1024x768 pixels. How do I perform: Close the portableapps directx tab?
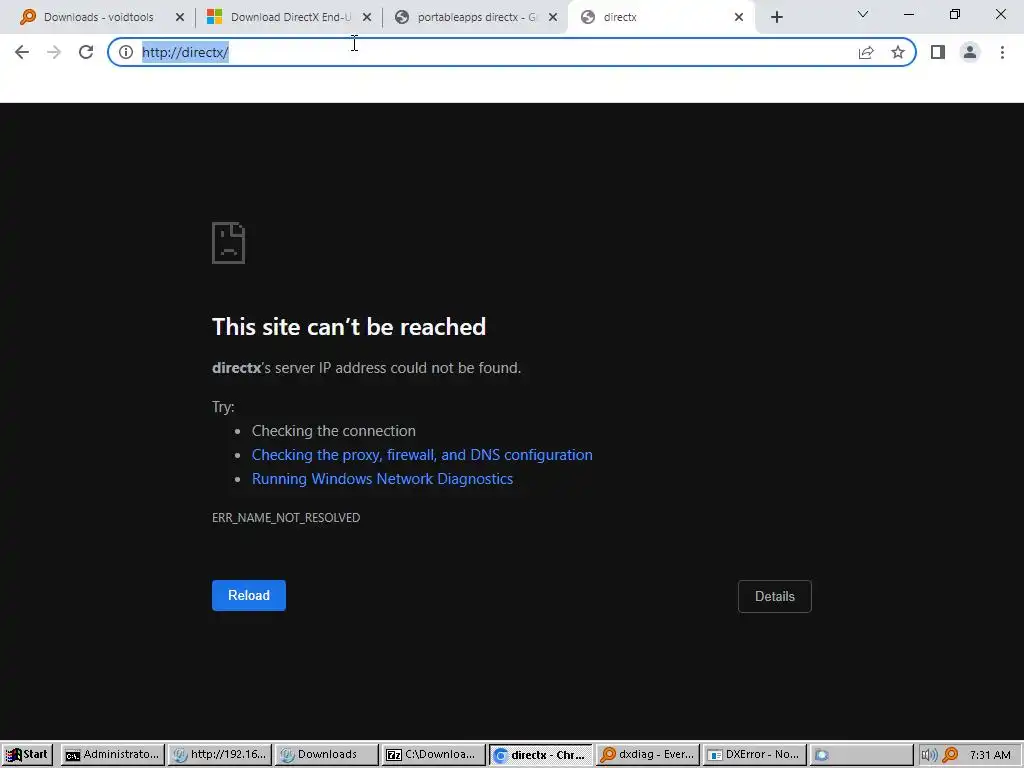[553, 18]
